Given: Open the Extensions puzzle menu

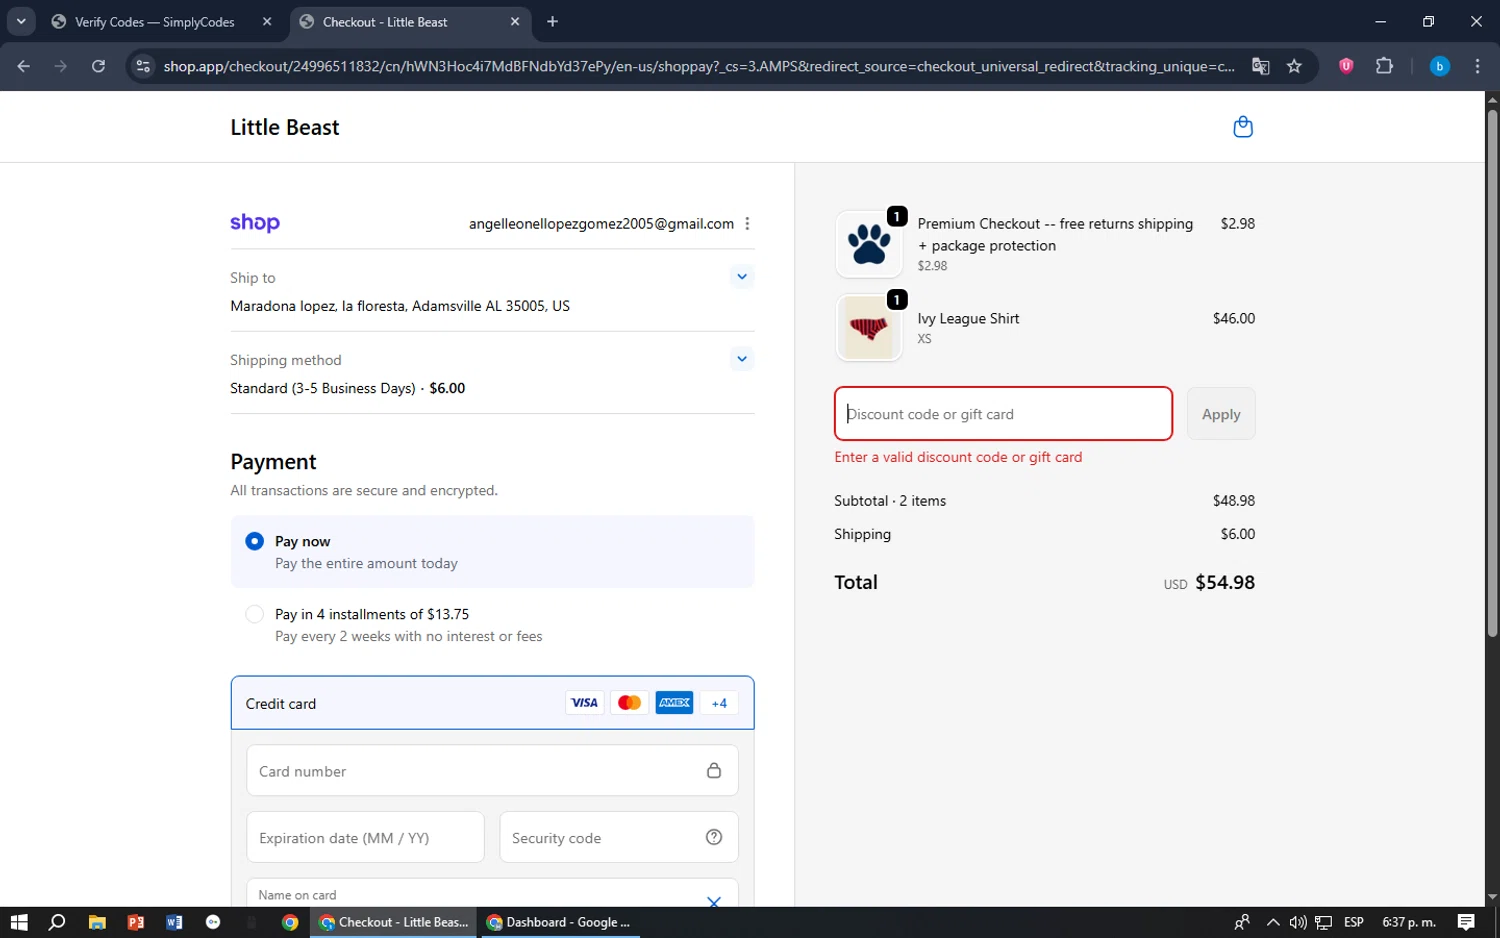Looking at the screenshot, I should point(1384,66).
